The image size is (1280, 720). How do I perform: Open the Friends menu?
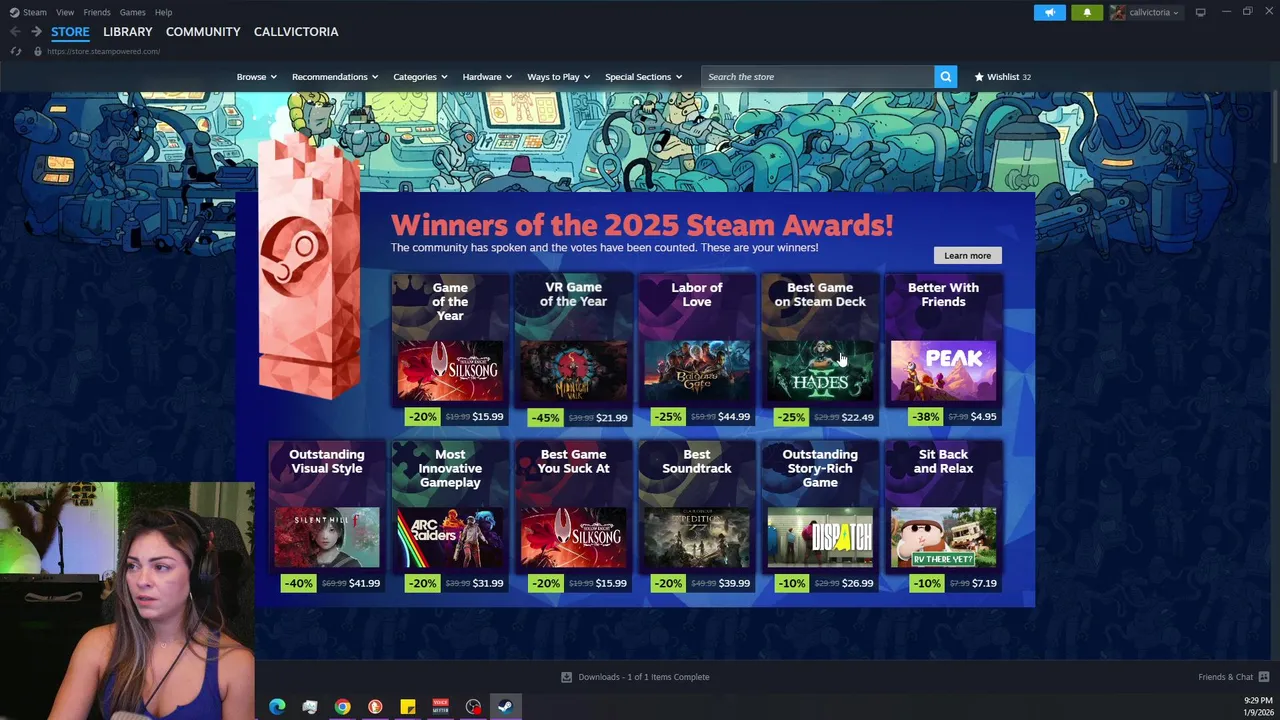[97, 12]
